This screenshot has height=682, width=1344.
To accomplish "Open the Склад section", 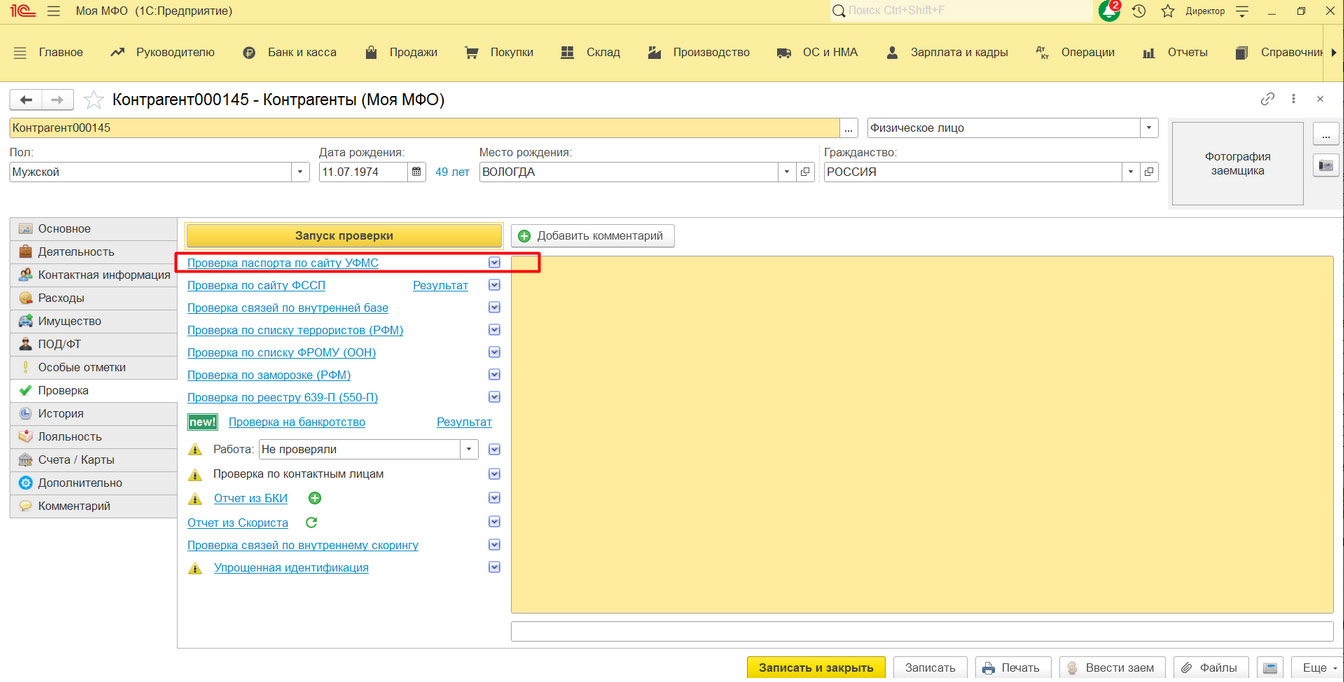I will click(x=591, y=52).
